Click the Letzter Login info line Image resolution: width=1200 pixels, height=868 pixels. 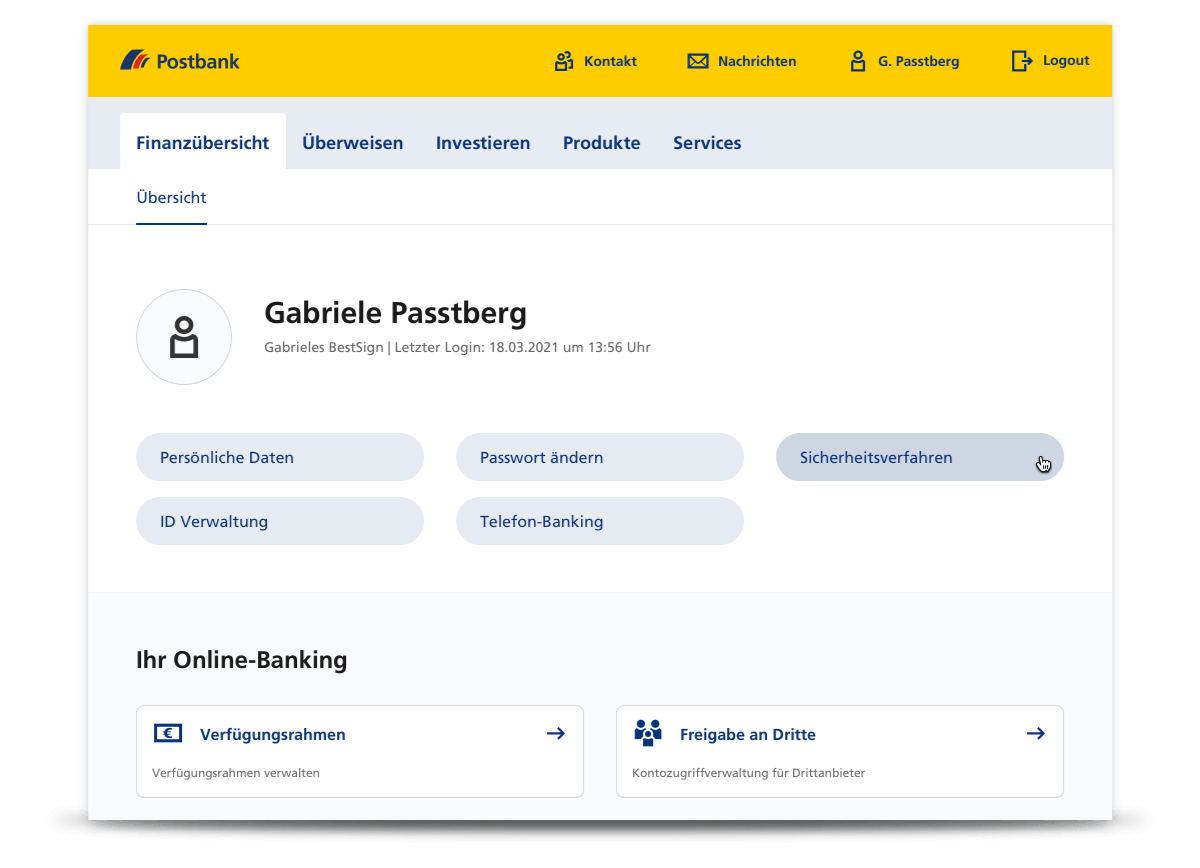point(457,348)
